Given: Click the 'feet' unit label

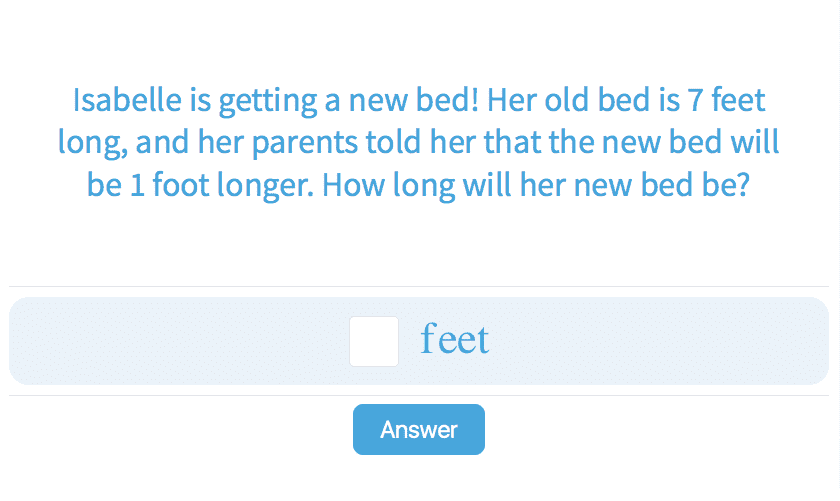Looking at the screenshot, I should coord(455,340).
